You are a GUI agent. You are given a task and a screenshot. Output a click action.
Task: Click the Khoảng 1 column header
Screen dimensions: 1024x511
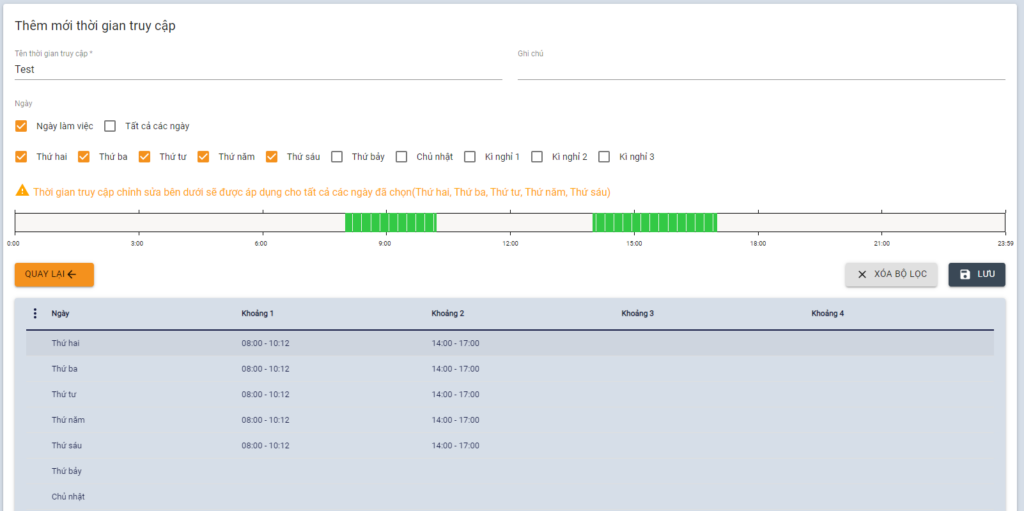[257, 314]
